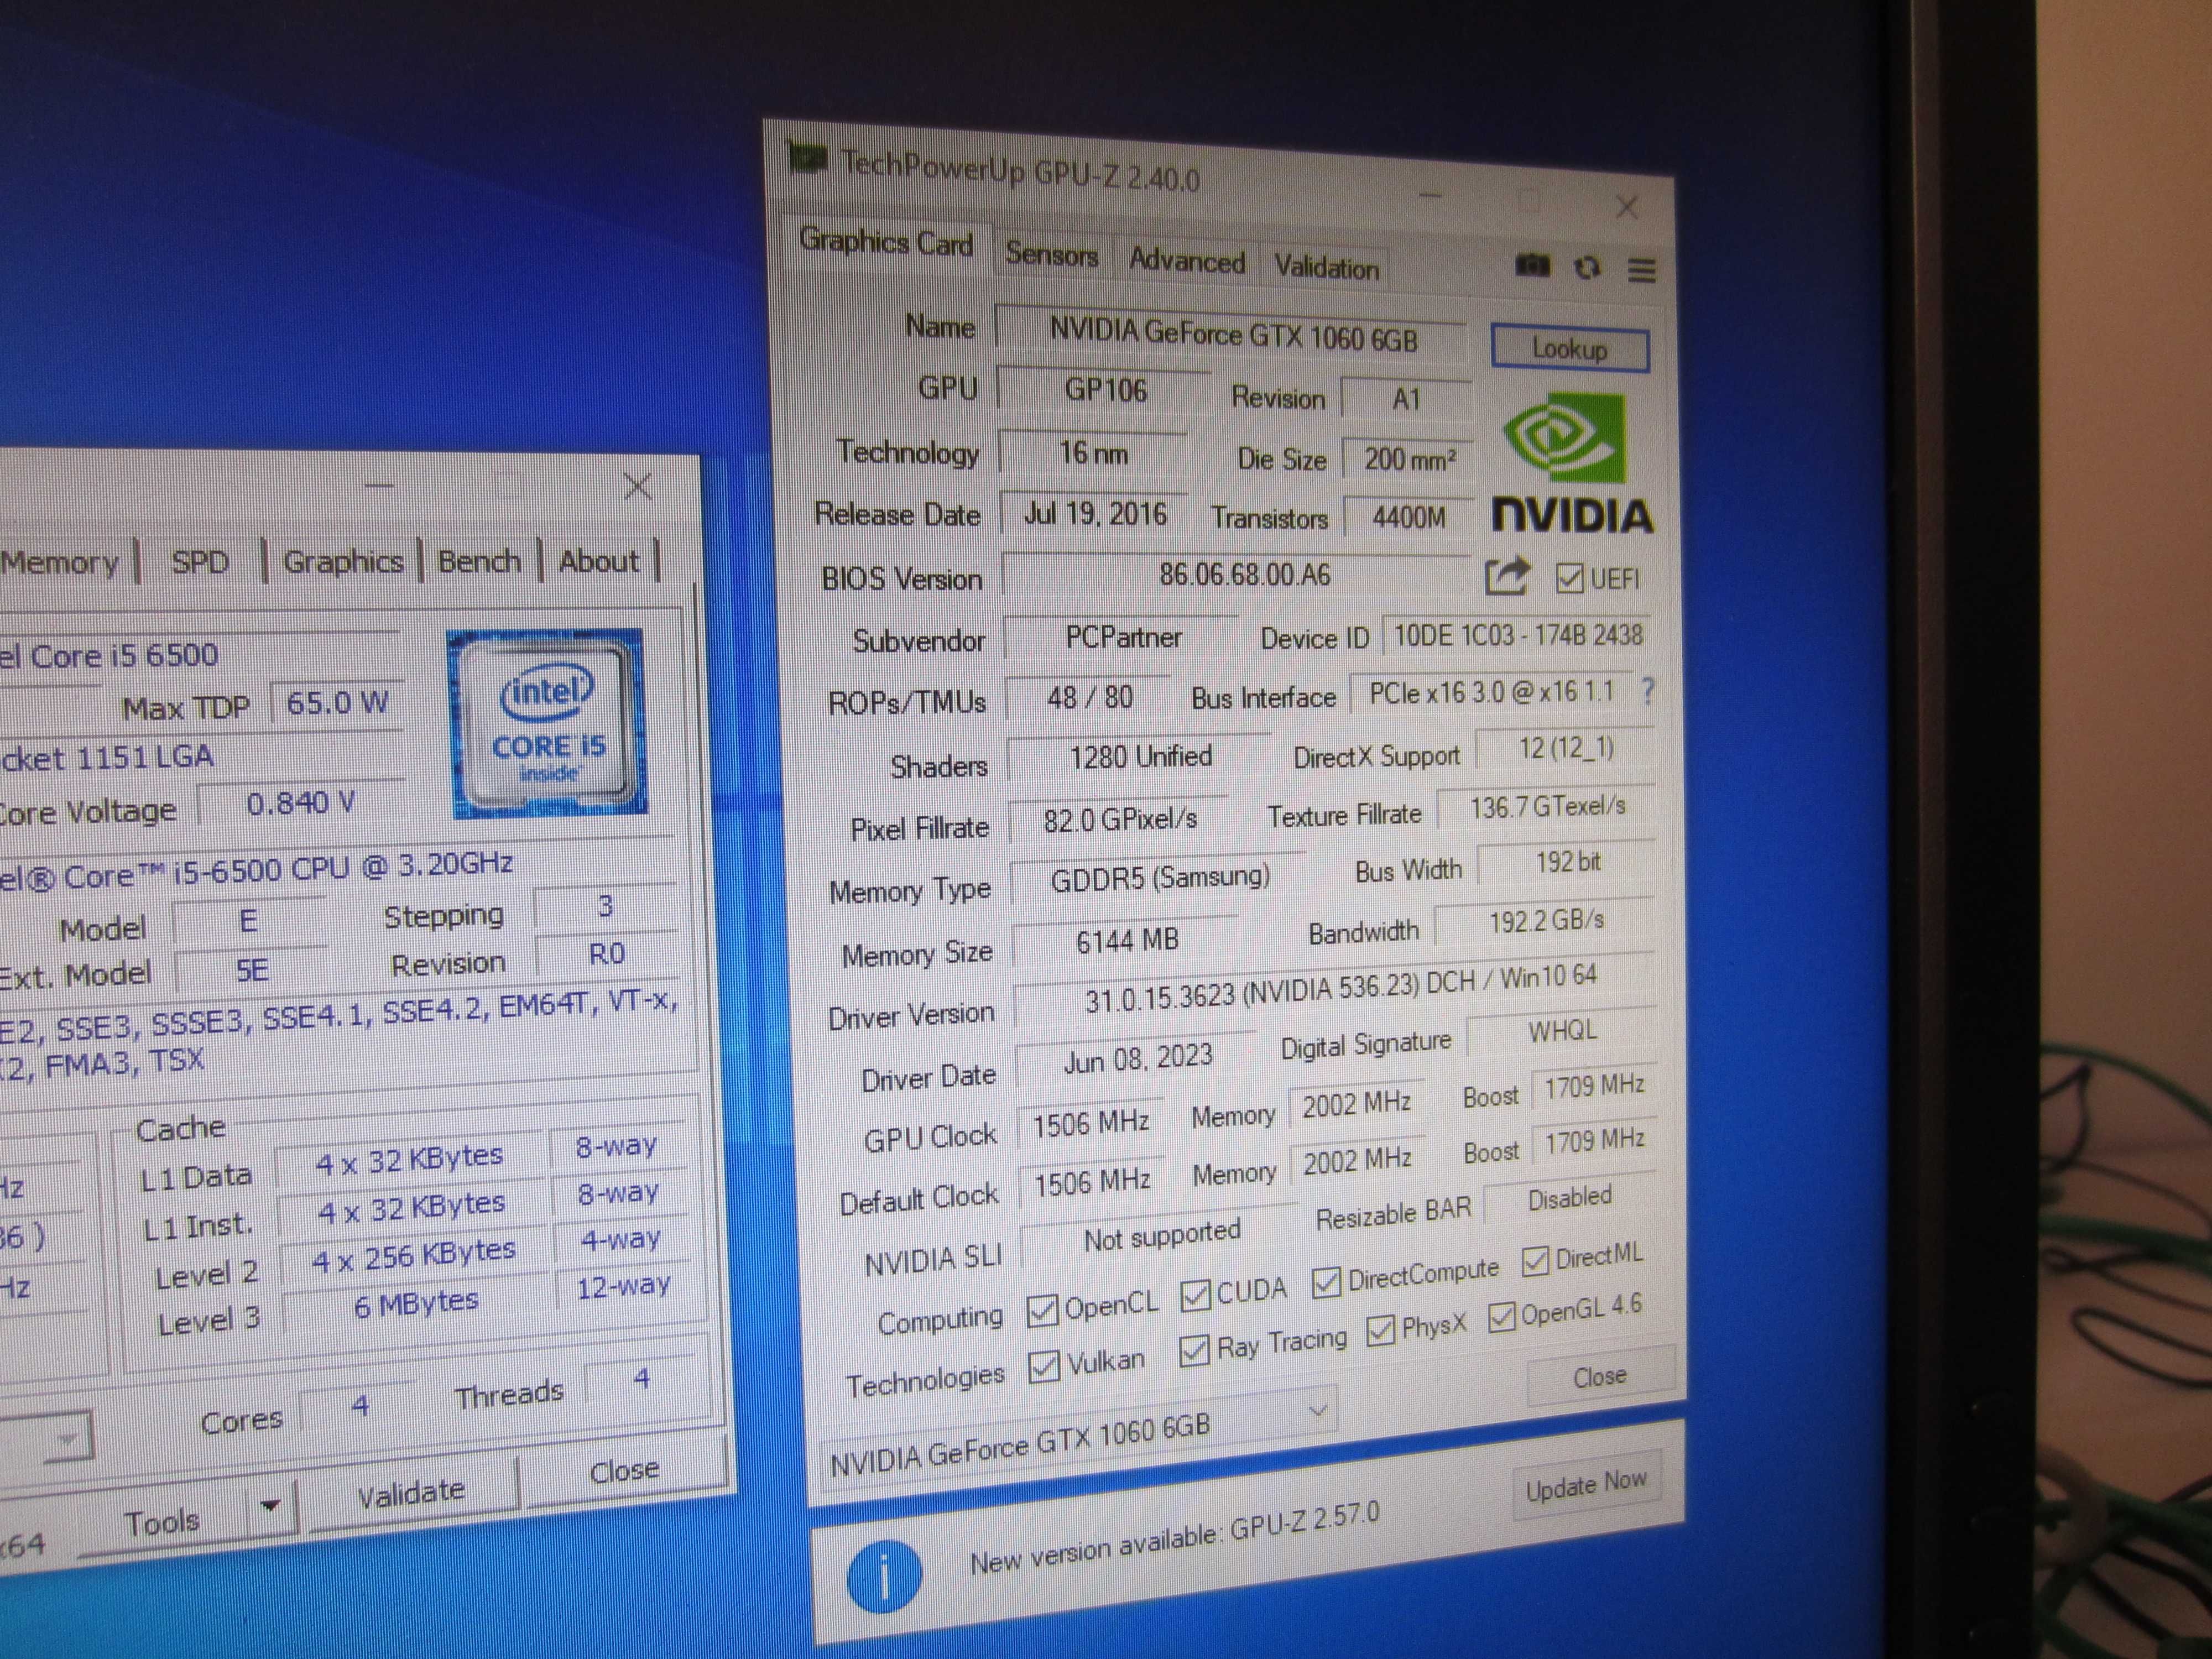Switch to the Advanced tab
Screen dimensions: 2212x1659
1187,261
